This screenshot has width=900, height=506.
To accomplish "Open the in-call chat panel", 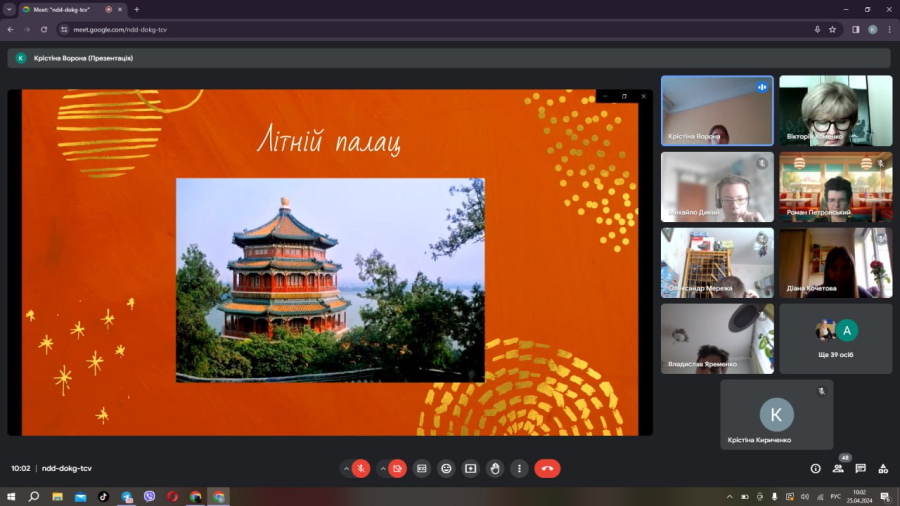I will [x=860, y=469].
